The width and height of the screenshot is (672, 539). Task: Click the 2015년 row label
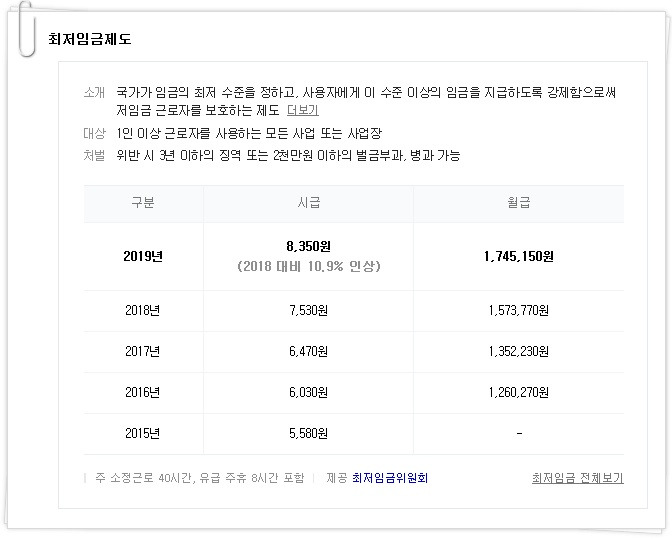143,434
